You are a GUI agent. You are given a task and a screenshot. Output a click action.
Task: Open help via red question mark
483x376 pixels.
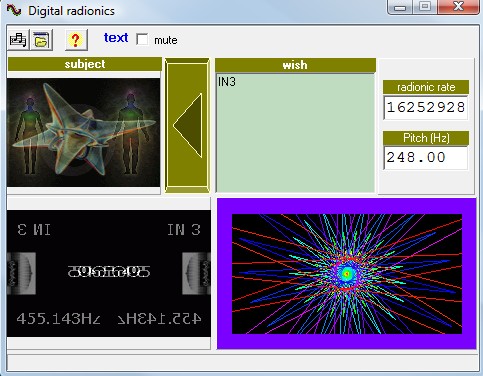click(x=76, y=40)
